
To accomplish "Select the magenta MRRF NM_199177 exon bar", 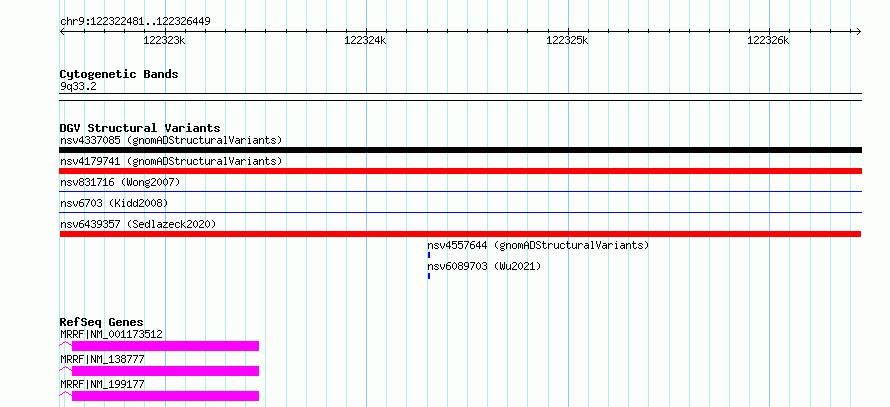I will click(165, 396).
